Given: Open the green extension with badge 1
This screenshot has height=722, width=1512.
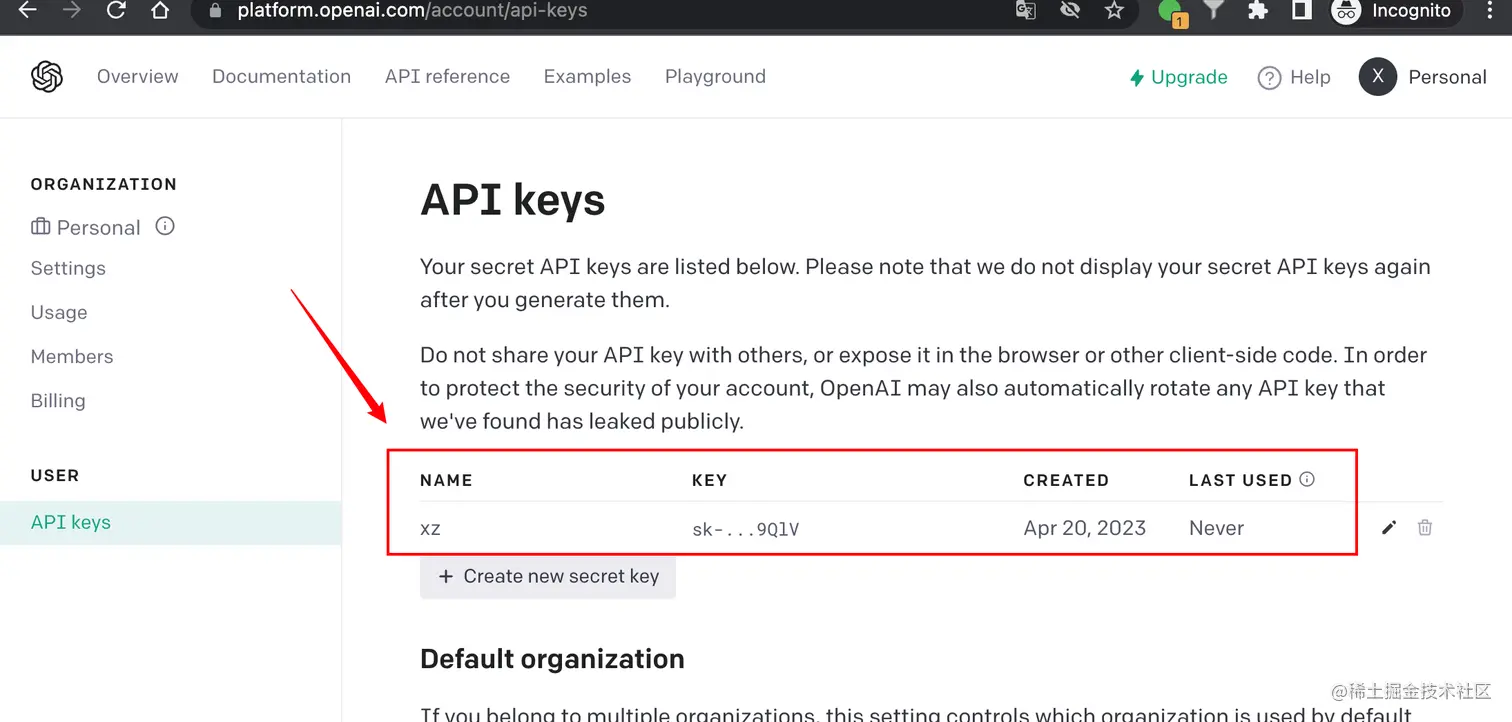Looking at the screenshot, I should point(1171,12).
